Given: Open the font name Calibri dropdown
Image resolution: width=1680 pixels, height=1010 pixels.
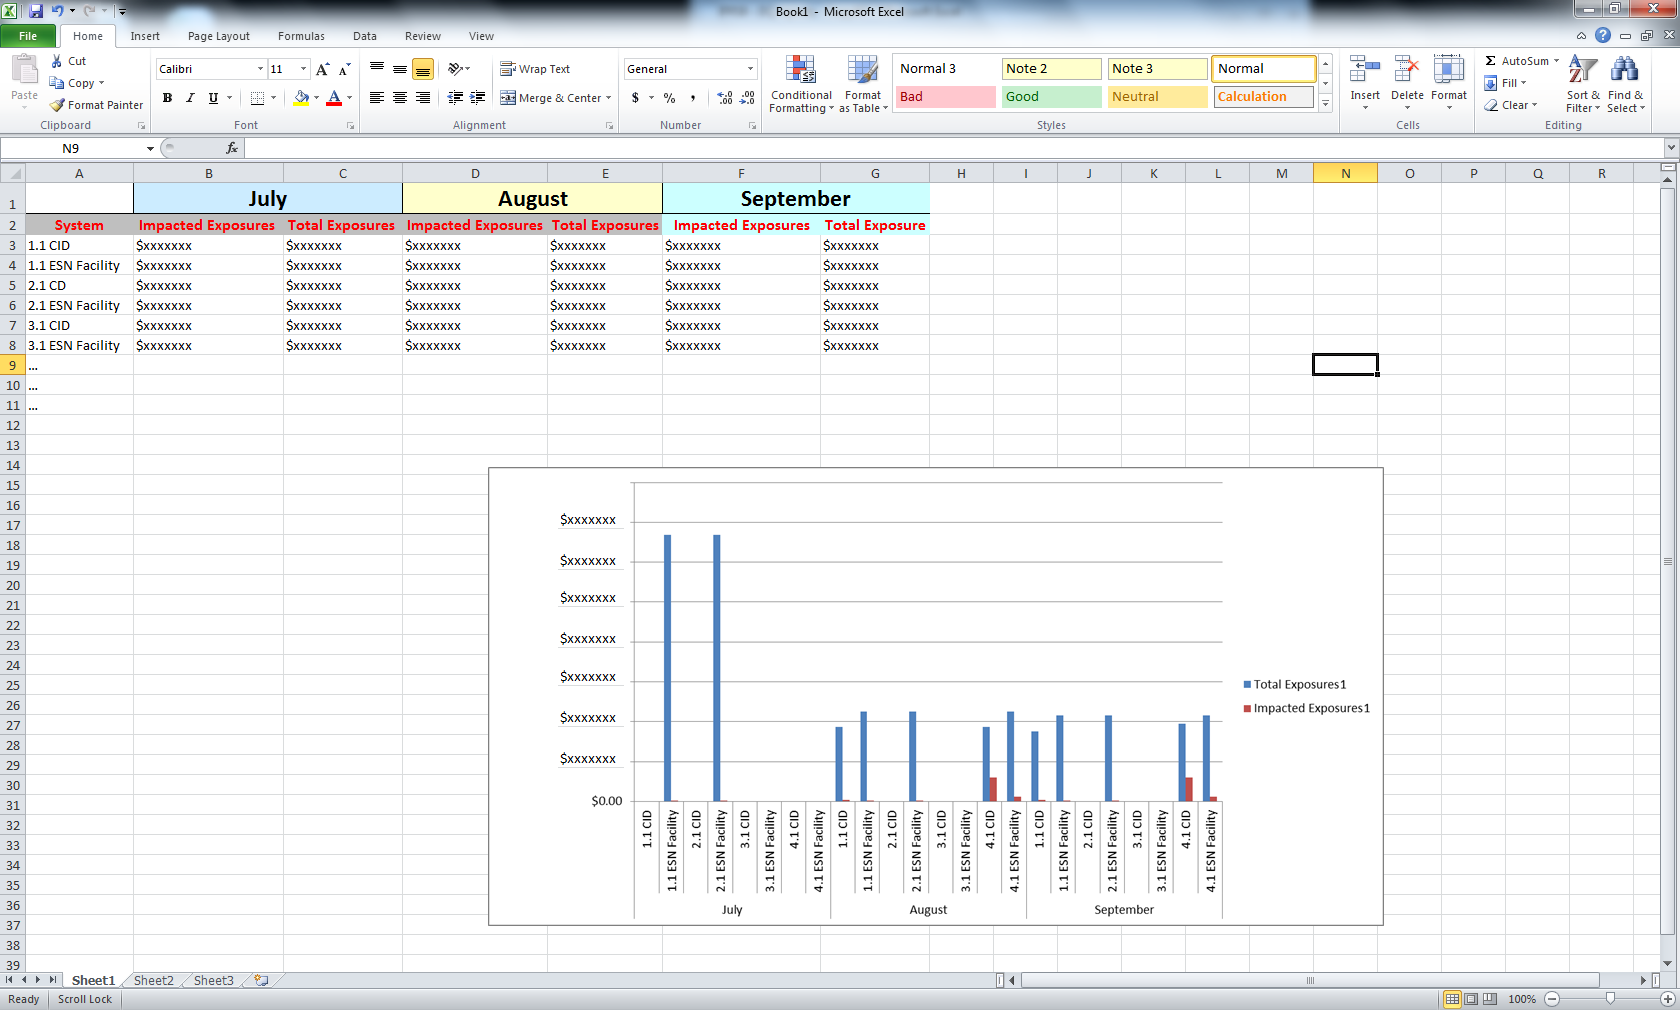Looking at the screenshot, I should click(x=260, y=69).
